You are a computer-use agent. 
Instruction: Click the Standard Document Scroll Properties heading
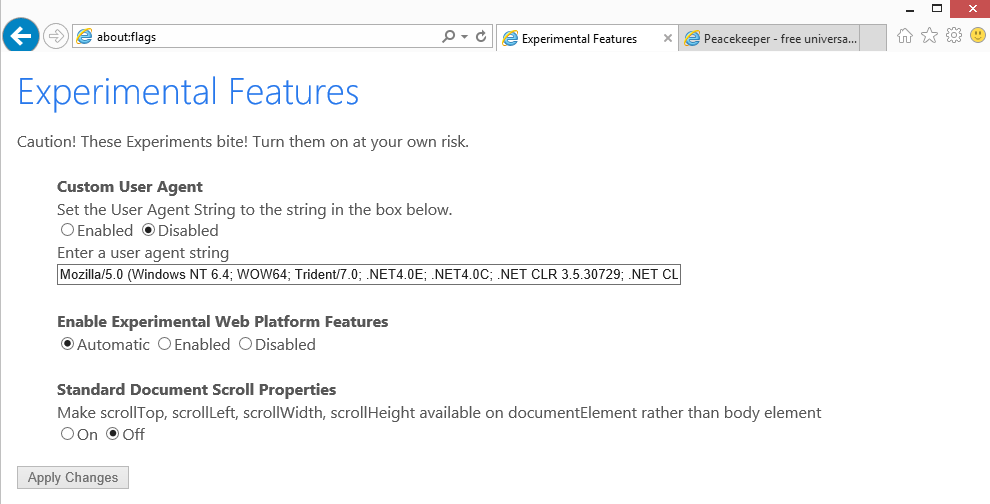[196, 390]
